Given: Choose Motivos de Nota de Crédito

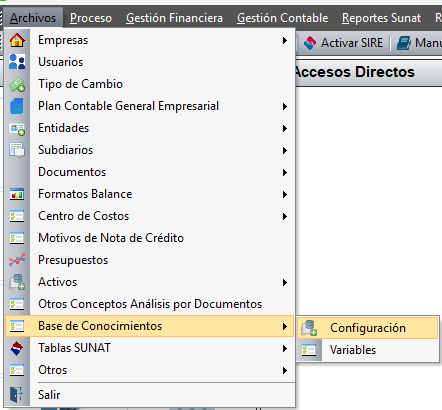Looking at the screenshot, I should (x=111, y=238).
